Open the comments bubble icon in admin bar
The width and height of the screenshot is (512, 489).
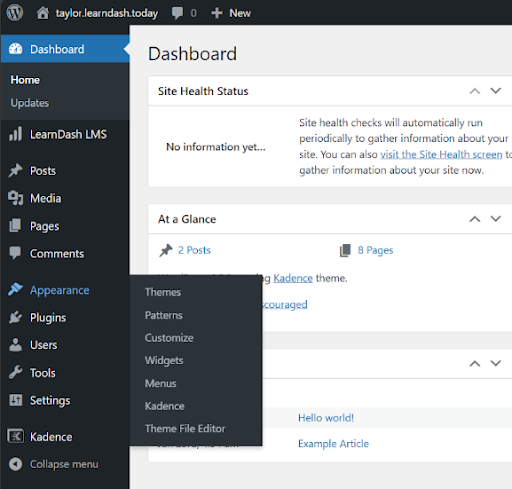tap(177, 13)
